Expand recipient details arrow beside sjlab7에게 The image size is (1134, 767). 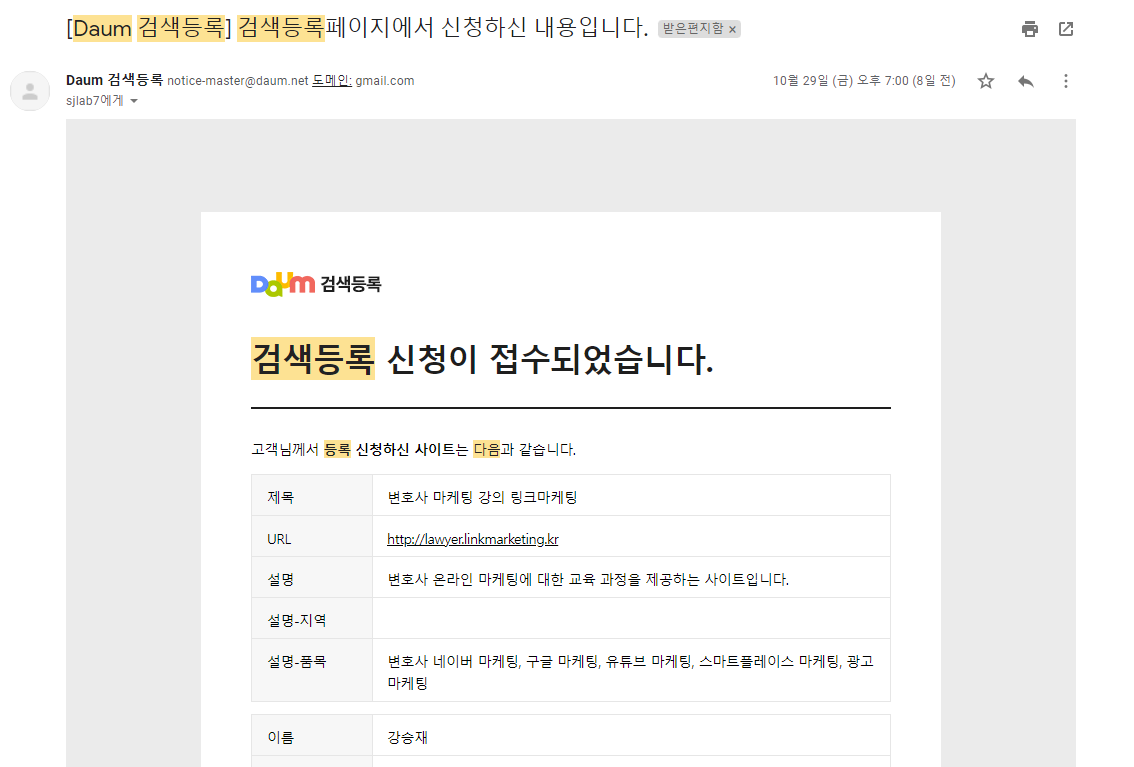(x=134, y=101)
